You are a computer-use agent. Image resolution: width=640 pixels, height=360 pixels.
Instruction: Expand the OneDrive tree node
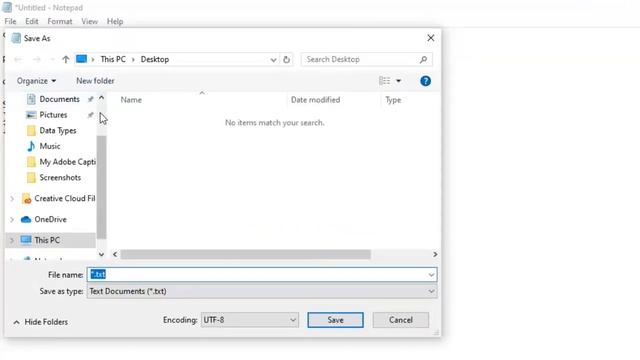pyautogui.click(x=12, y=220)
